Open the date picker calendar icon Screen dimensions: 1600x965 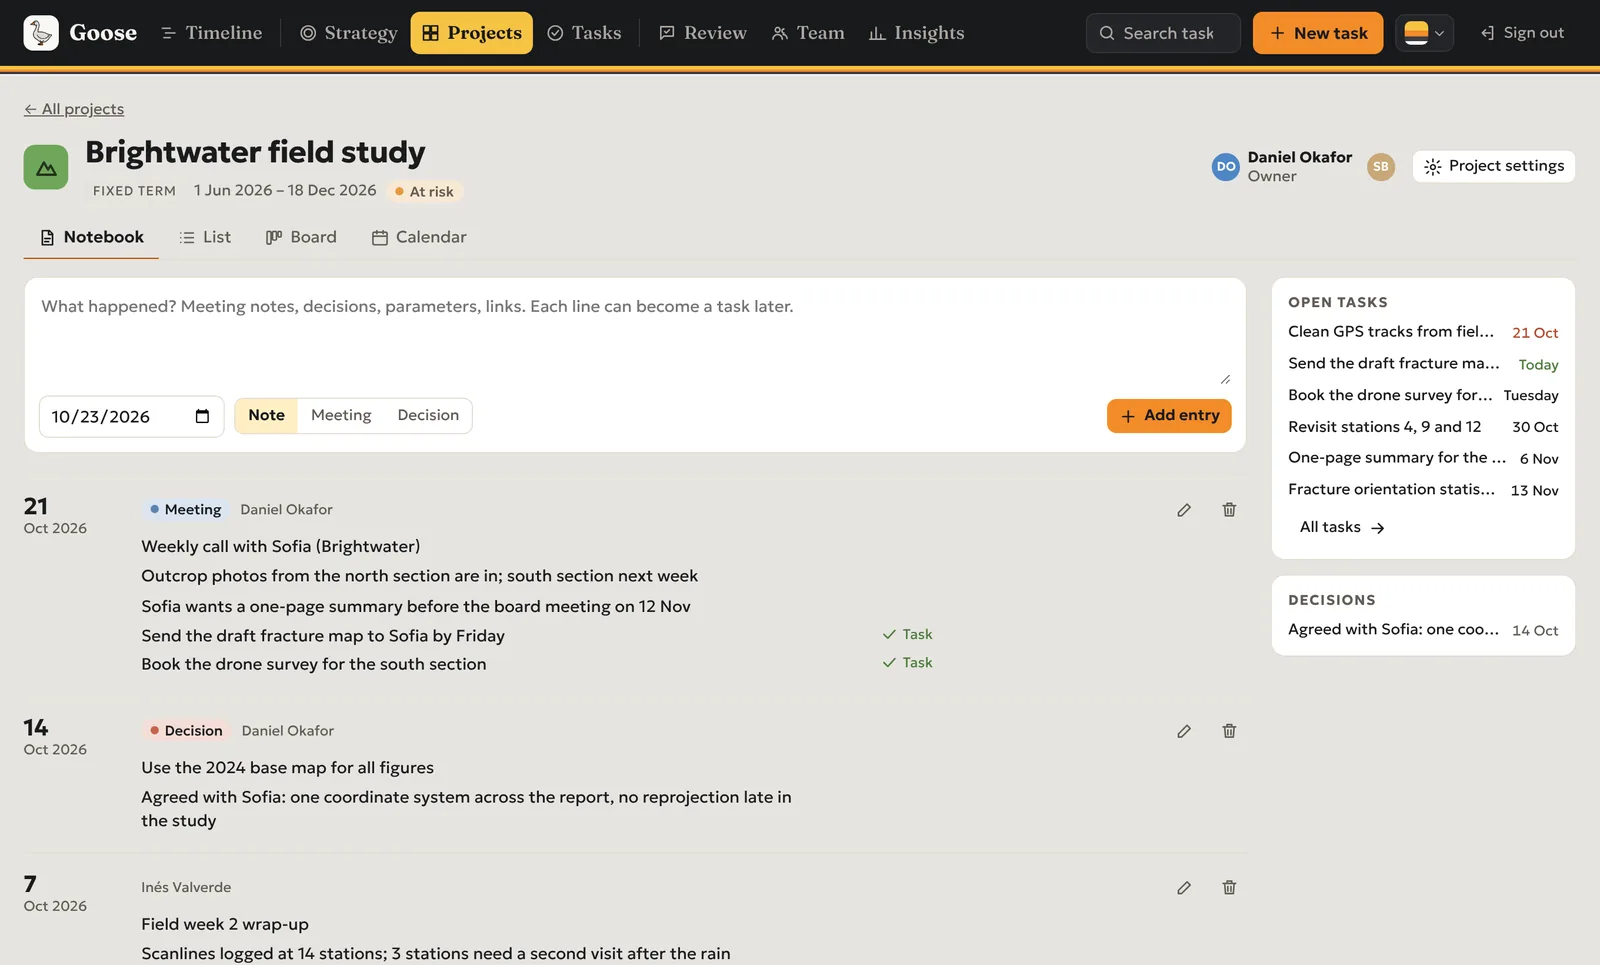point(202,417)
